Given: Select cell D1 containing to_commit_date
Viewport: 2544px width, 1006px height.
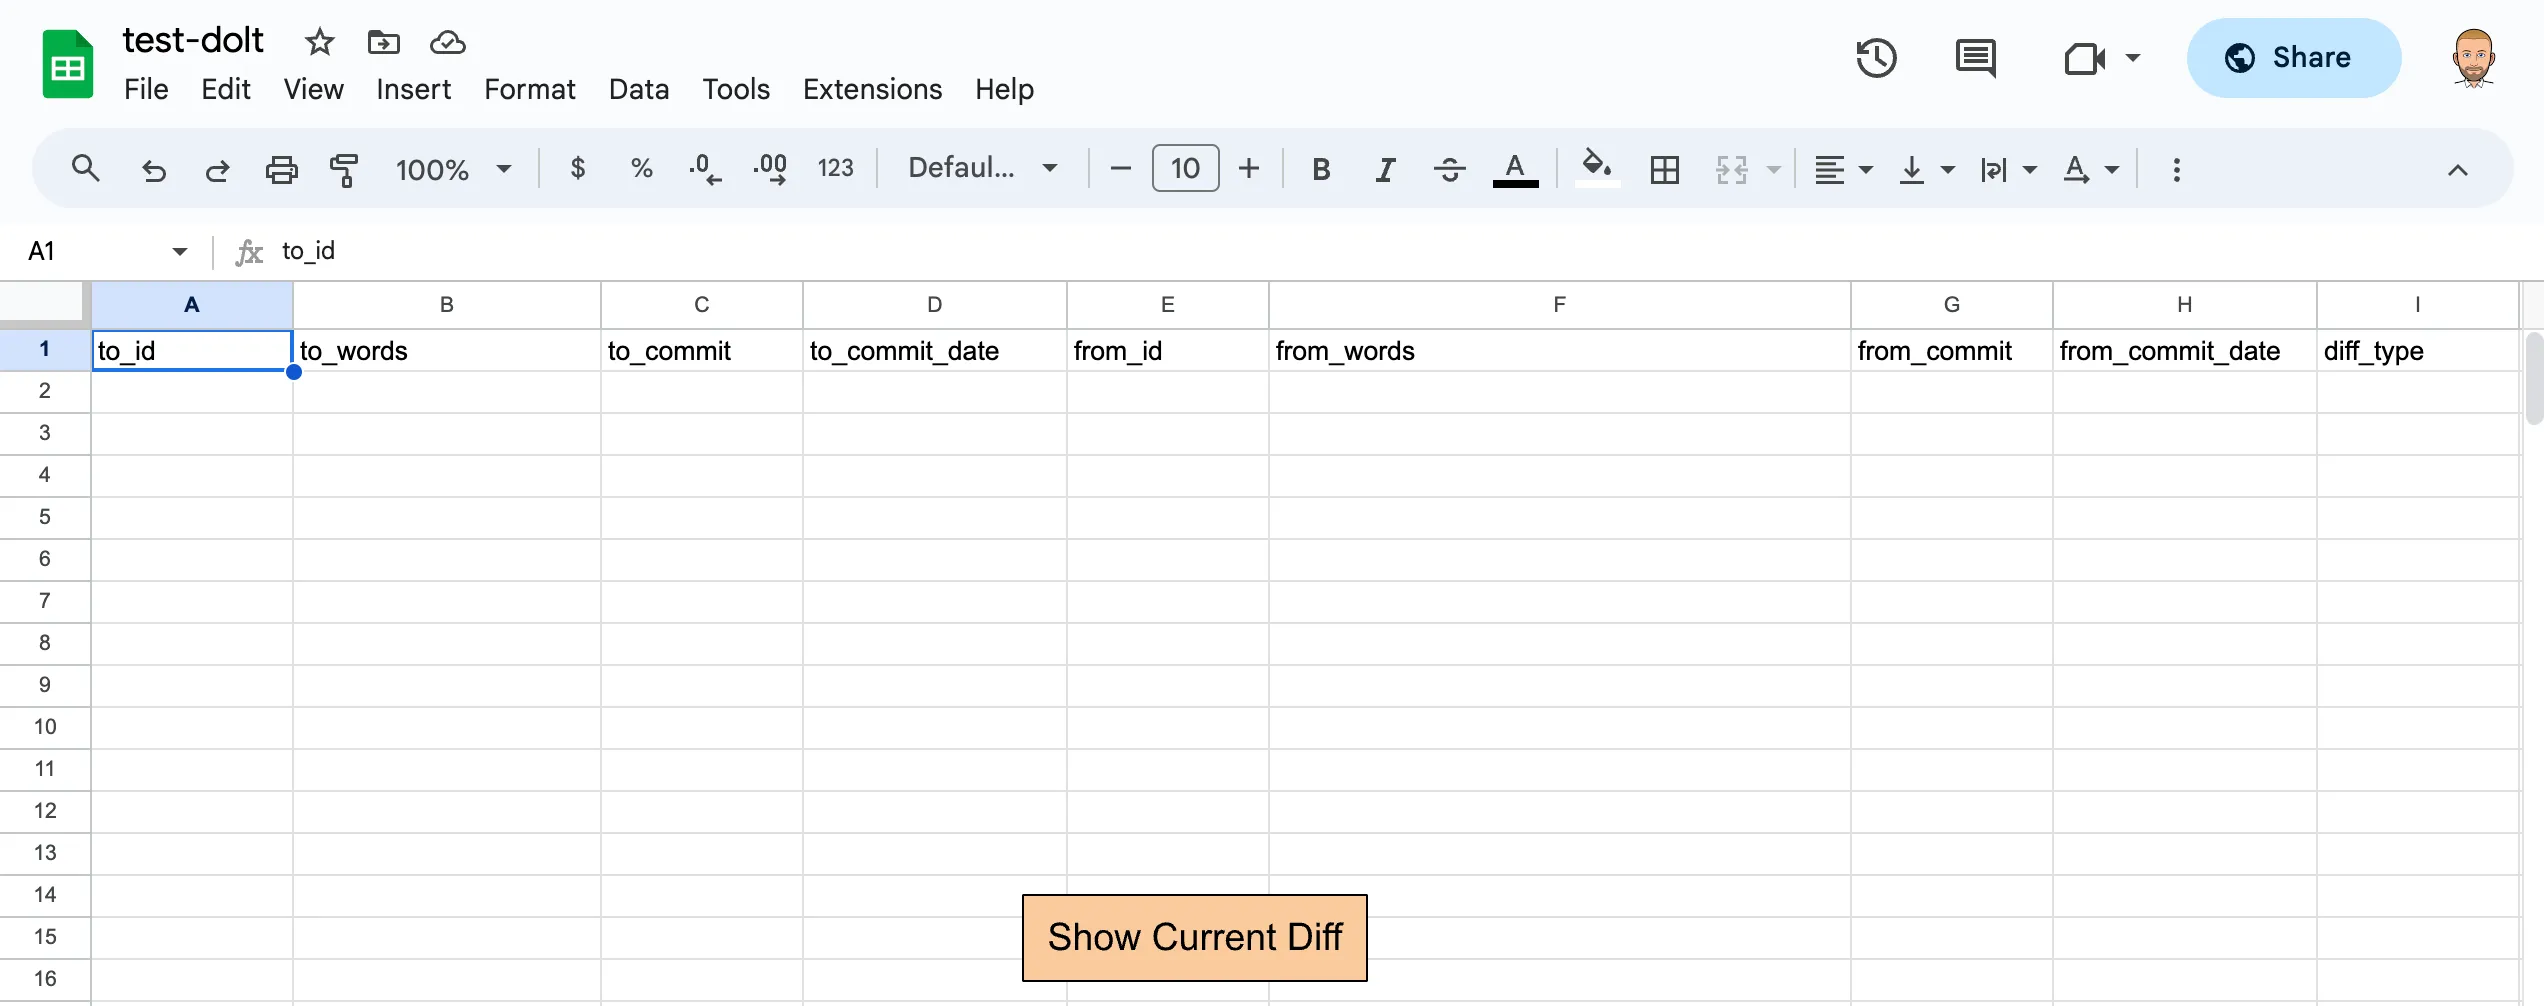Looking at the screenshot, I should click(933, 351).
